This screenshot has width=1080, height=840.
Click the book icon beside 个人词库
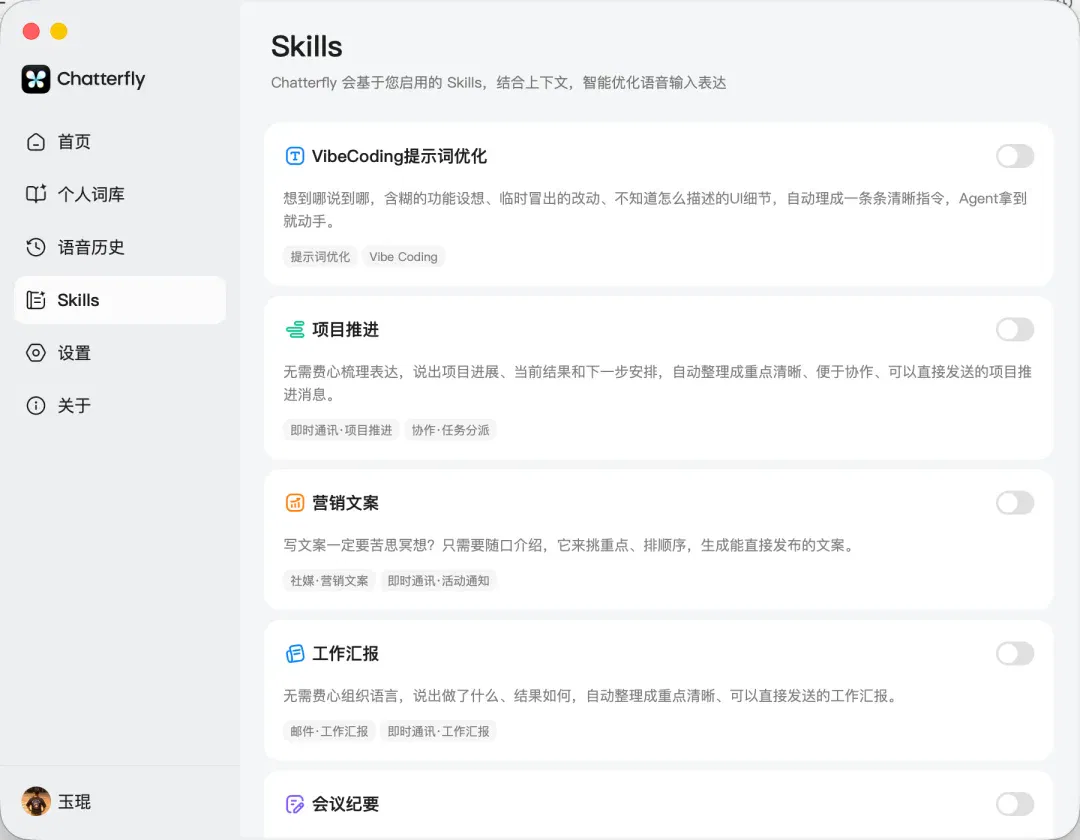coord(36,194)
